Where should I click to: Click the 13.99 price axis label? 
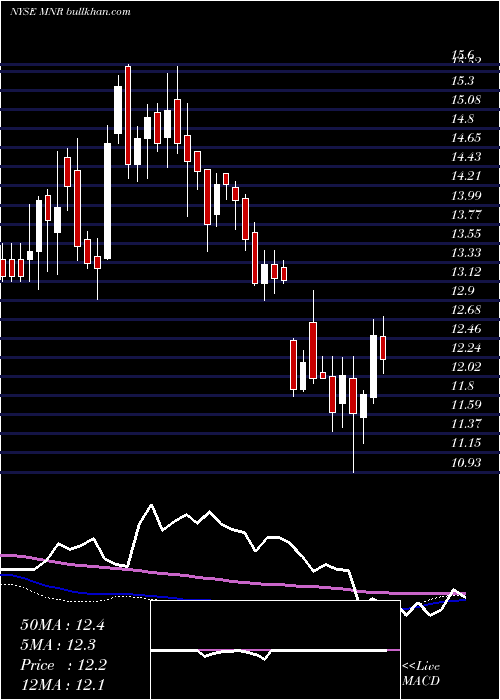coord(466,196)
